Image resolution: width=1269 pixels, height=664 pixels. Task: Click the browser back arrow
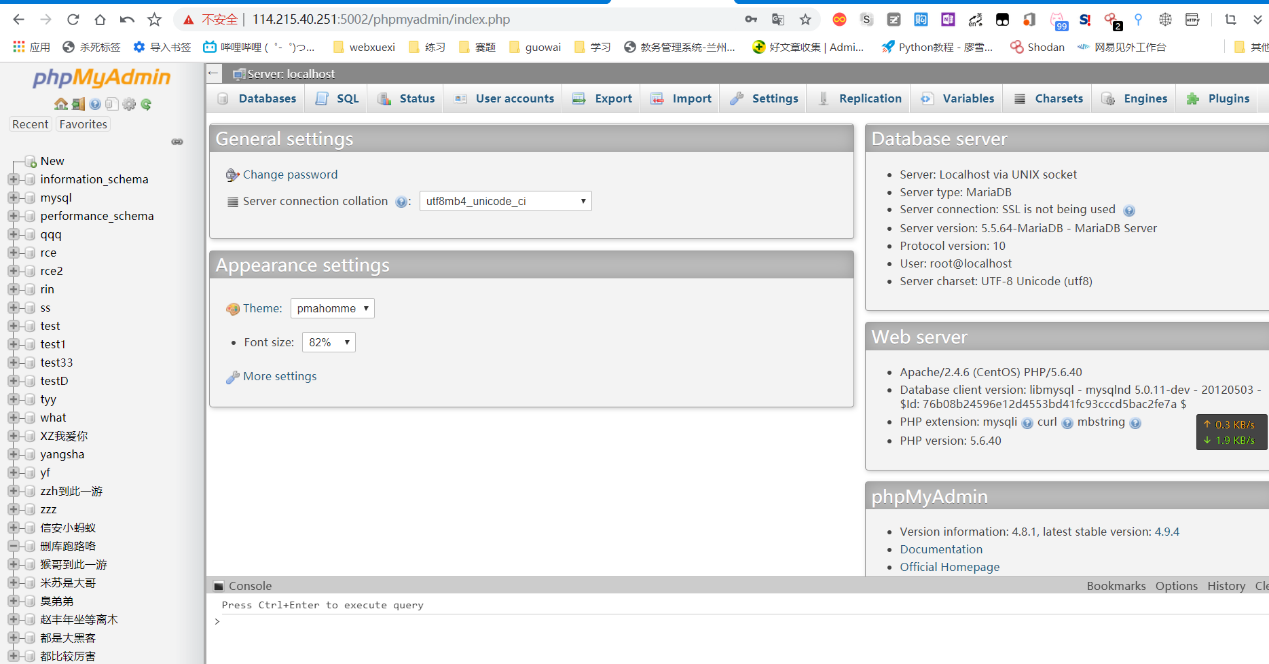tap(18, 19)
